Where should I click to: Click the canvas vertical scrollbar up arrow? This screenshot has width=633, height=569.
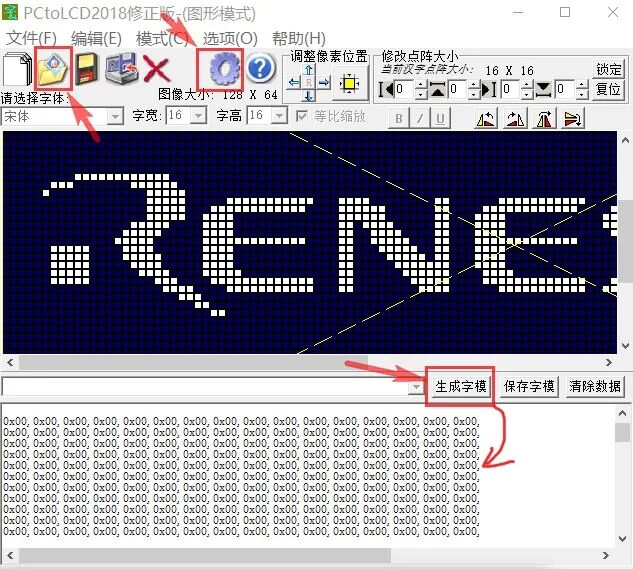(625, 140)
